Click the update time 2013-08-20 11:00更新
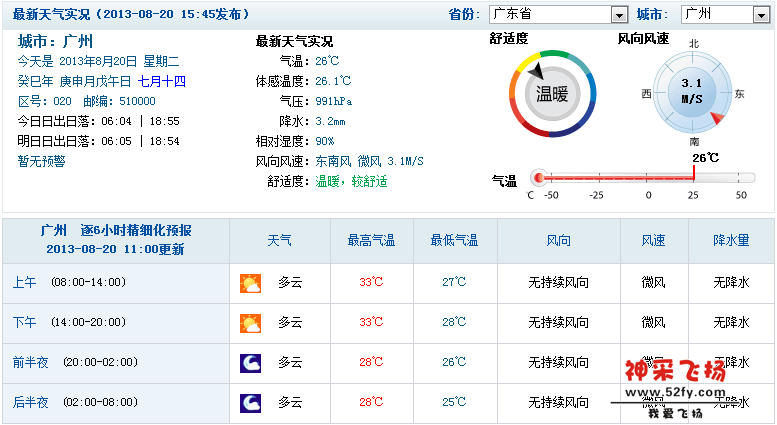777x425 pixels. (x=115, y=249)
